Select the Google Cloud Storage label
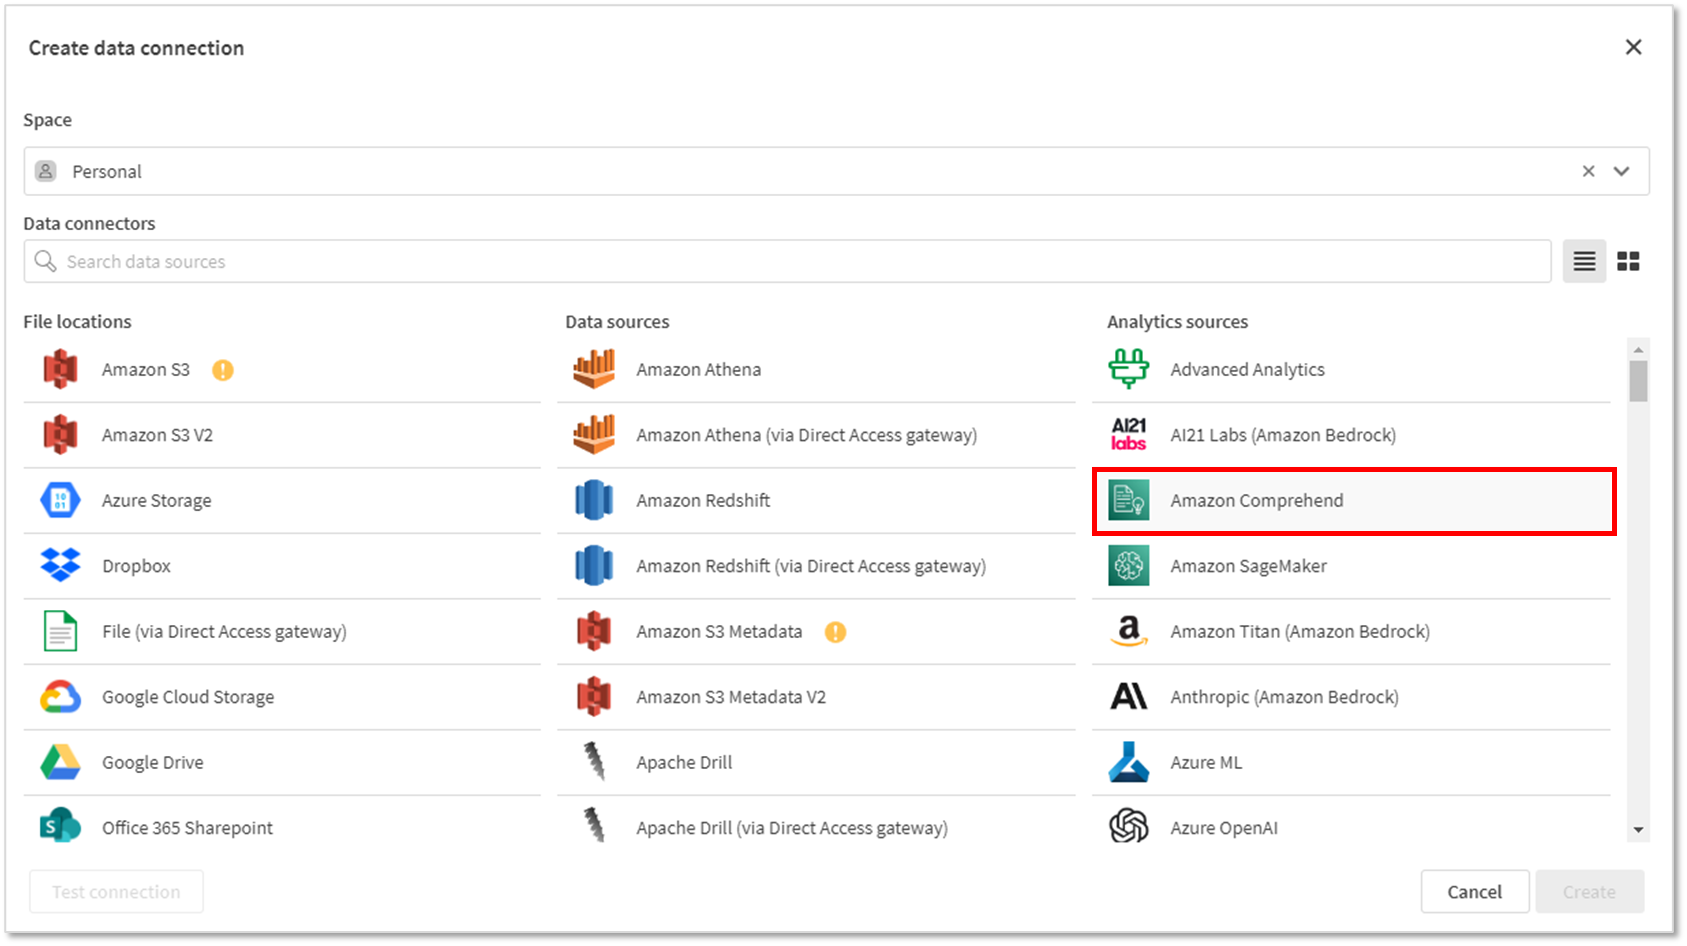Screen dimensions: 1687x946 pos(188,697)
